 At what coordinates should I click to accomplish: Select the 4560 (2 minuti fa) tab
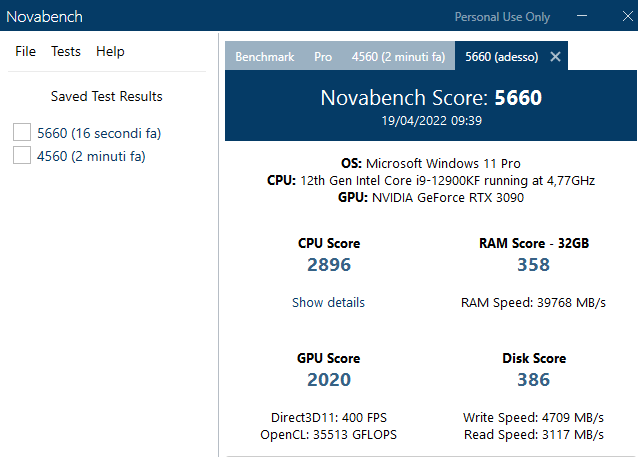point(398,57)
